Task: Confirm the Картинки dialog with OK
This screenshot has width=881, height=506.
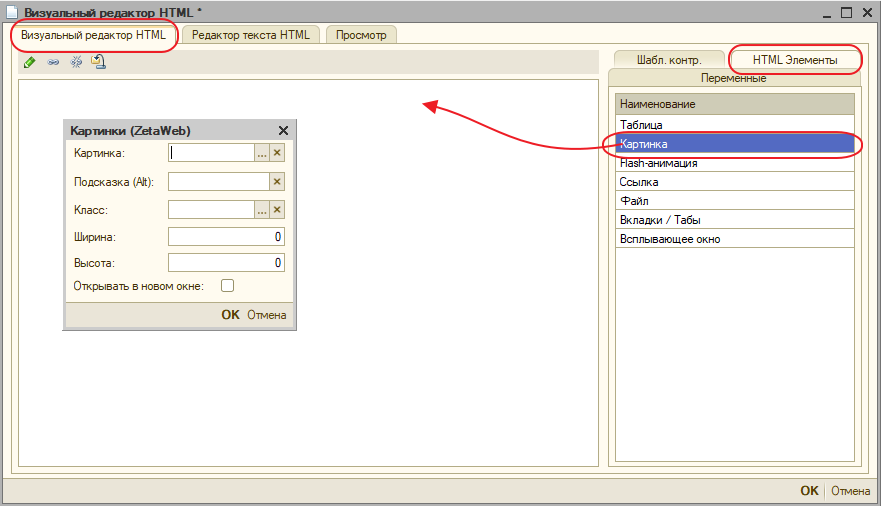Action: click(x=230, y=314)
